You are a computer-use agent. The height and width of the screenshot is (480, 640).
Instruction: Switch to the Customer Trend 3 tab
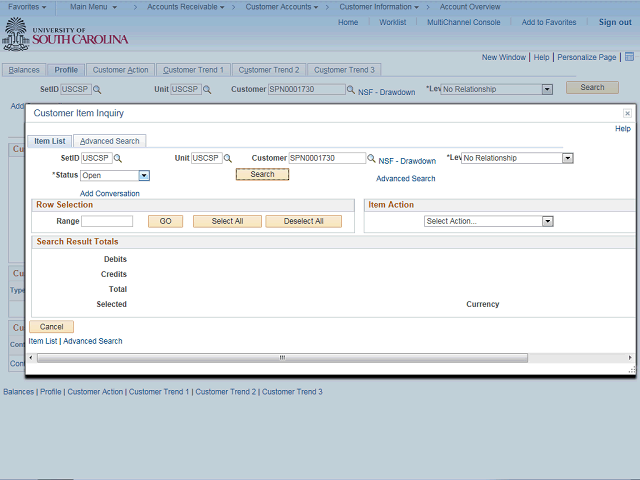pyautogui.click(x=344, y=70)
